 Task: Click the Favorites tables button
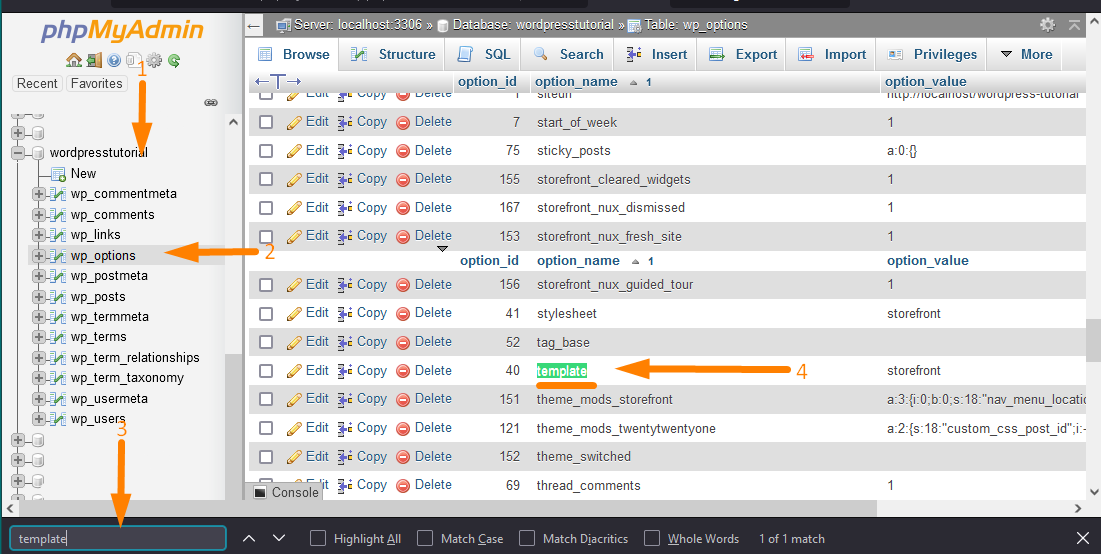point(96,84)
